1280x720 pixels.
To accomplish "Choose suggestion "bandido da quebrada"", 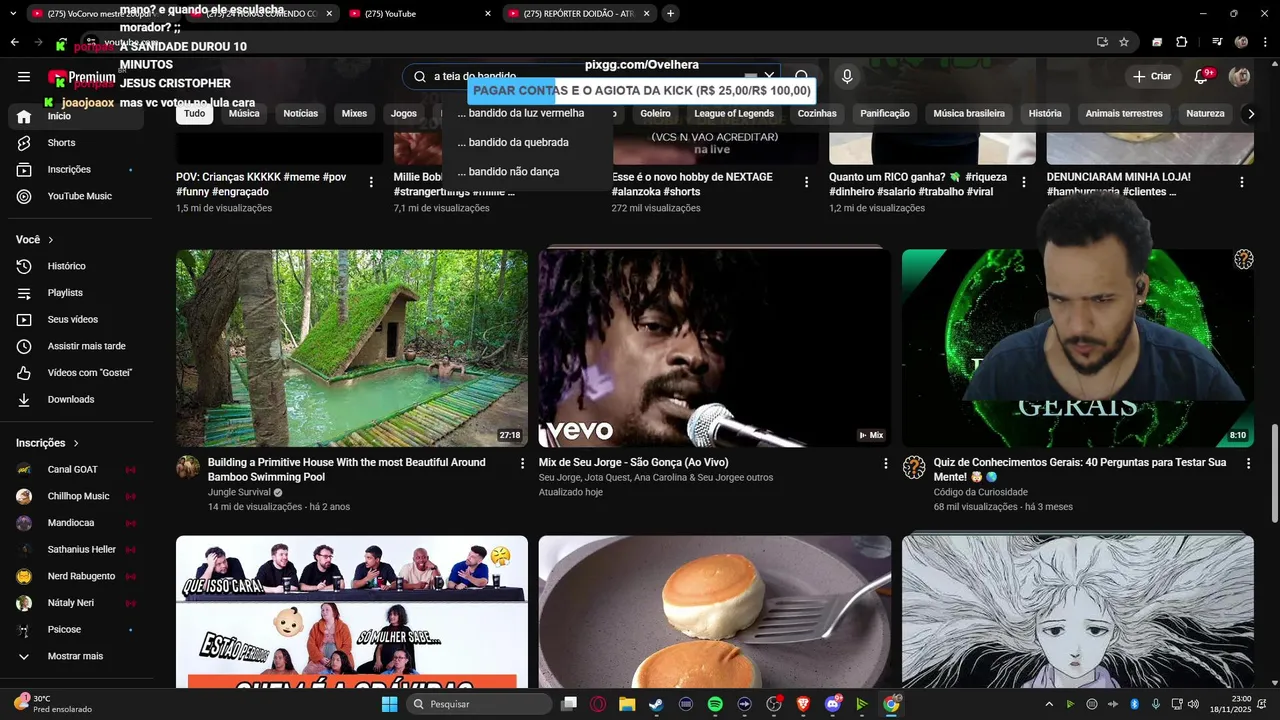I will (527, 143).
